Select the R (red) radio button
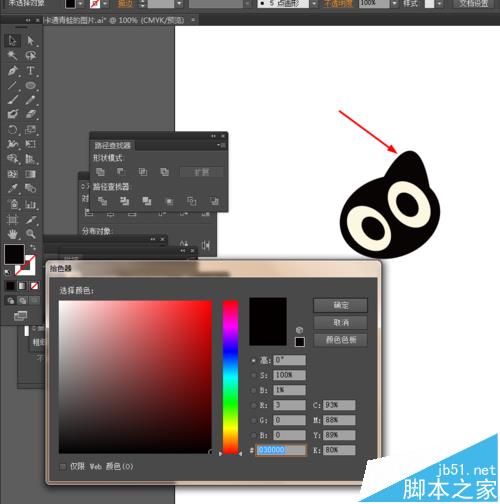Image resolution: width=500 pixels, height=504 pixels. [254, 405]
